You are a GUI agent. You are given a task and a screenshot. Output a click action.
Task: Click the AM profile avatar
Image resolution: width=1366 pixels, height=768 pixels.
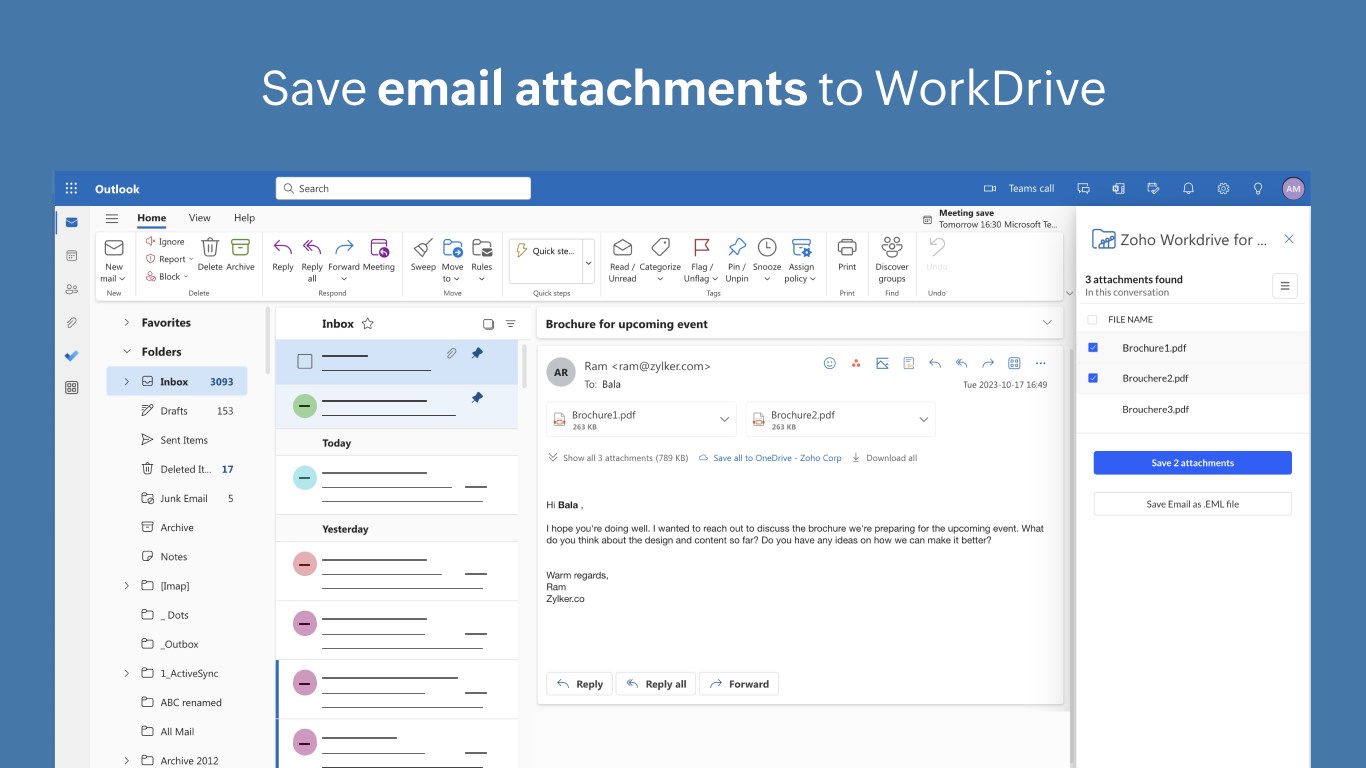click(x=1293, y=188)
